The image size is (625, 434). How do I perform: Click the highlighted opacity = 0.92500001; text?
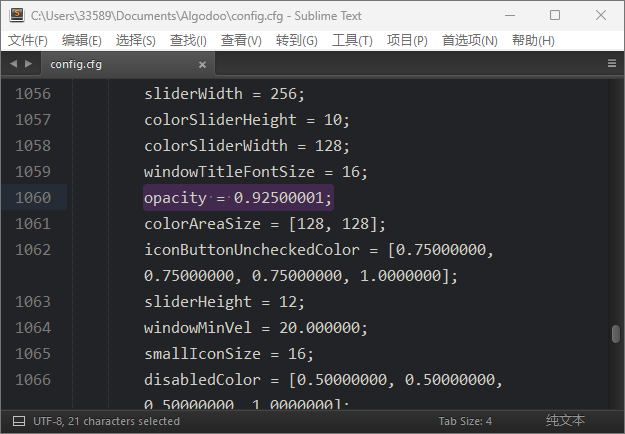click(238, 198)
